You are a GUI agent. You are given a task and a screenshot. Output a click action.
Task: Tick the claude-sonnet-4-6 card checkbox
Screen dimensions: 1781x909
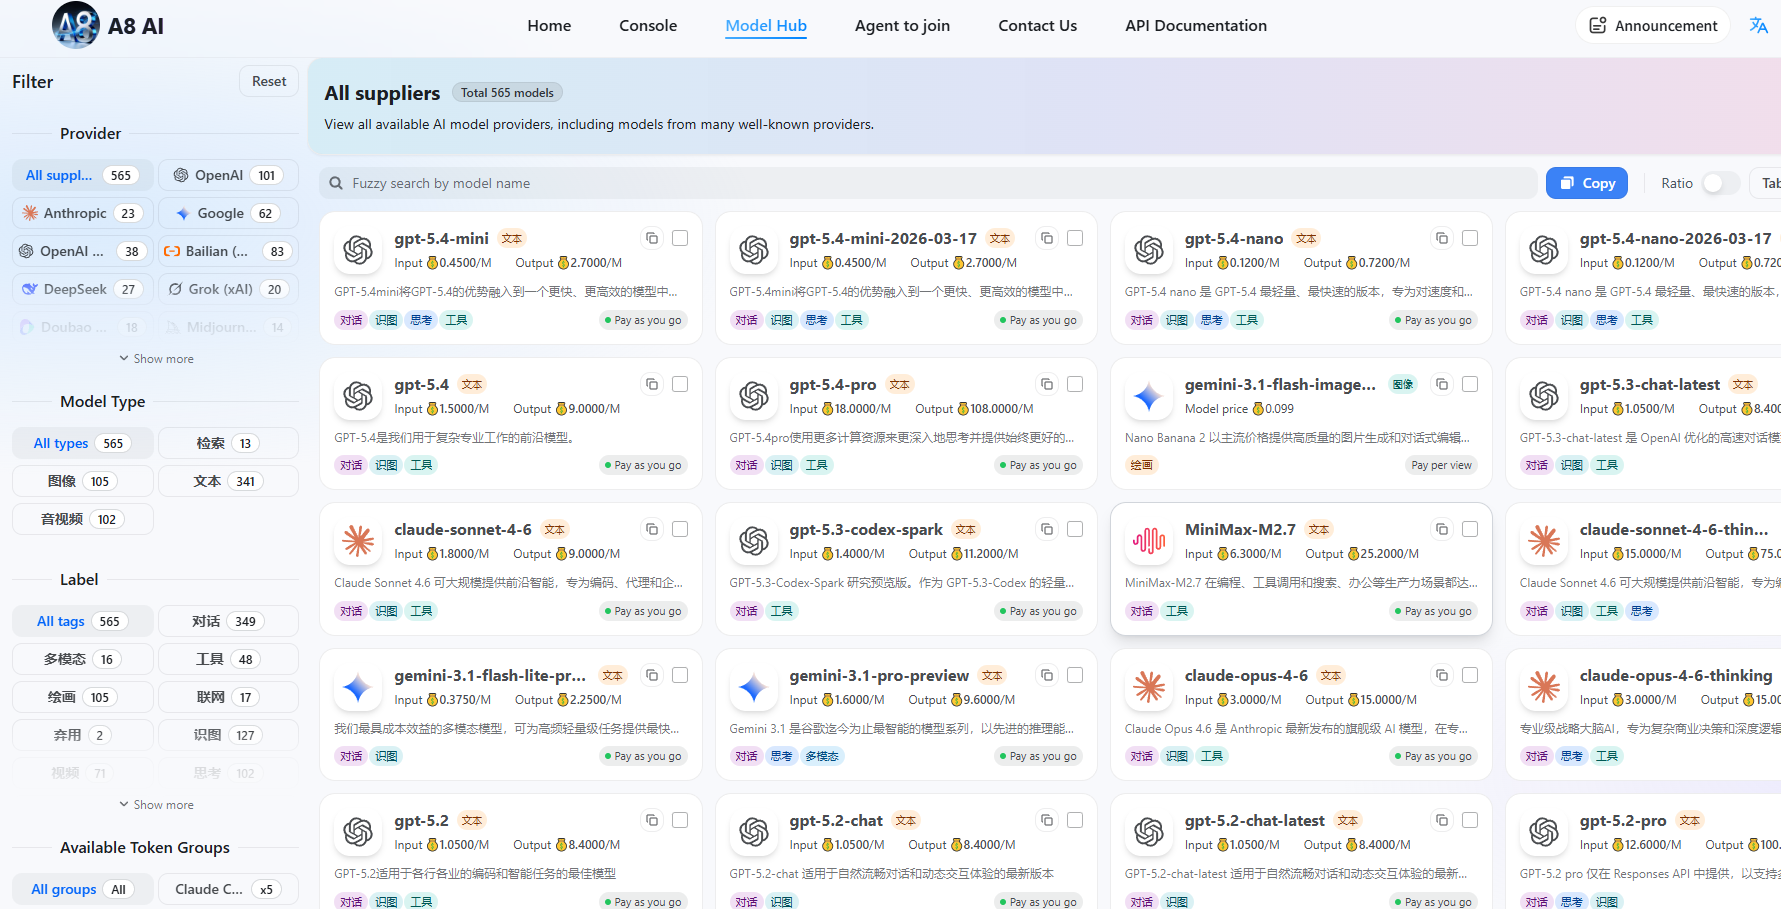[x=680, y=529]
